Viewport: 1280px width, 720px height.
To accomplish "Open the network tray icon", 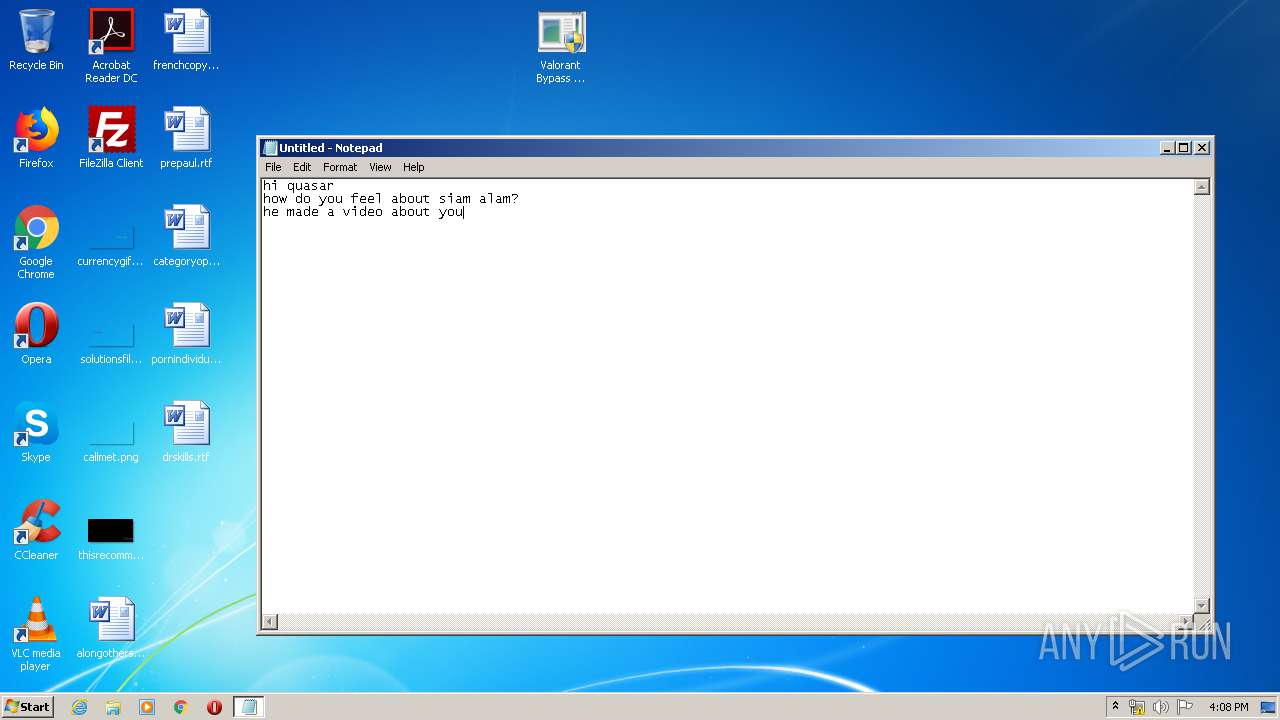I will coord(1137,707).
